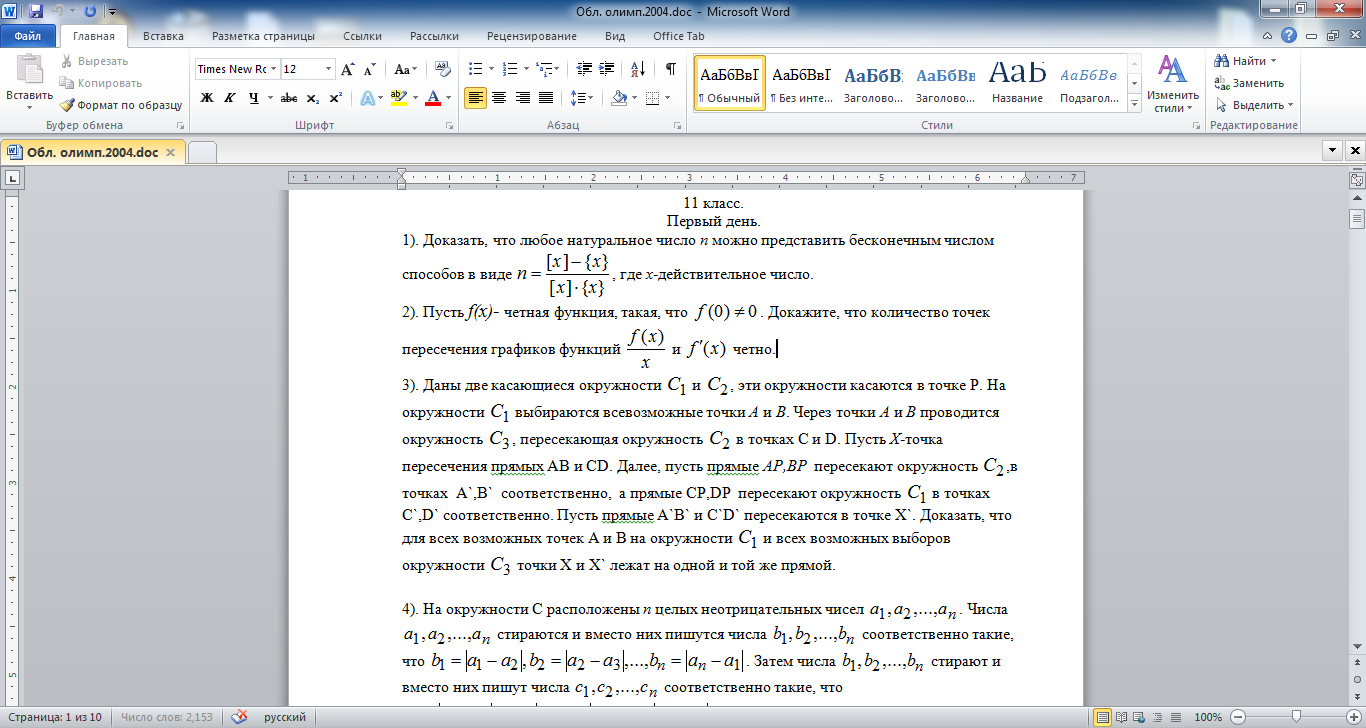Justify paragraph text
1366x728 pixels.
[x=545, y=98]
